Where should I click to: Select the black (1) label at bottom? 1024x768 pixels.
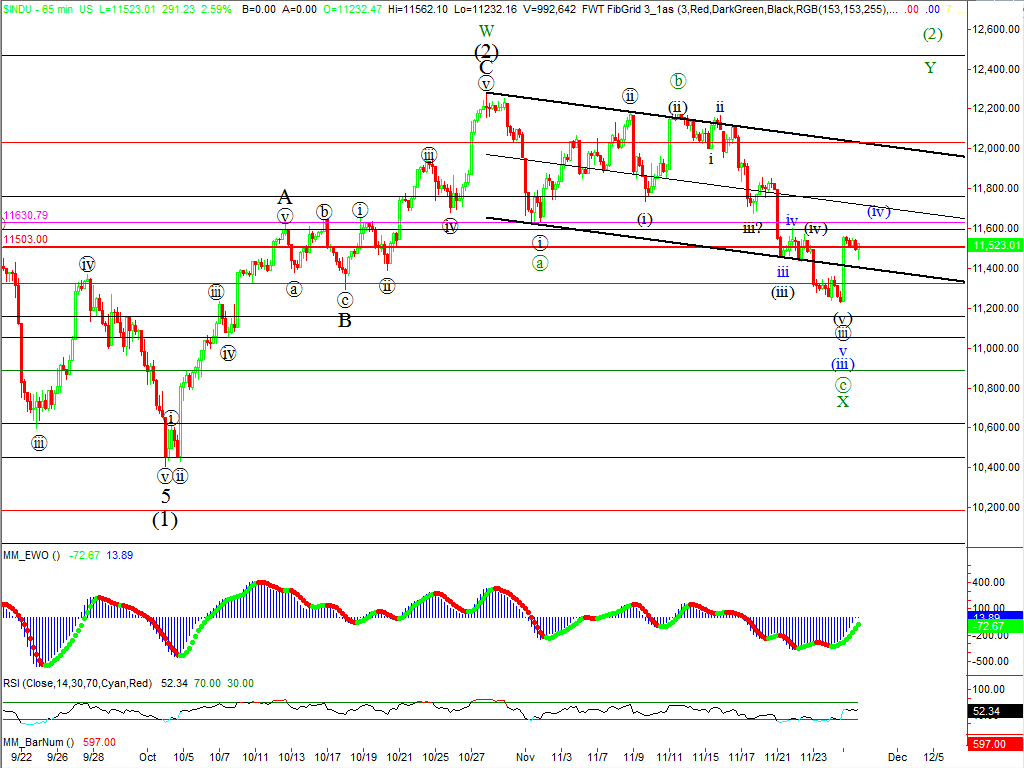tap(165, 520)
